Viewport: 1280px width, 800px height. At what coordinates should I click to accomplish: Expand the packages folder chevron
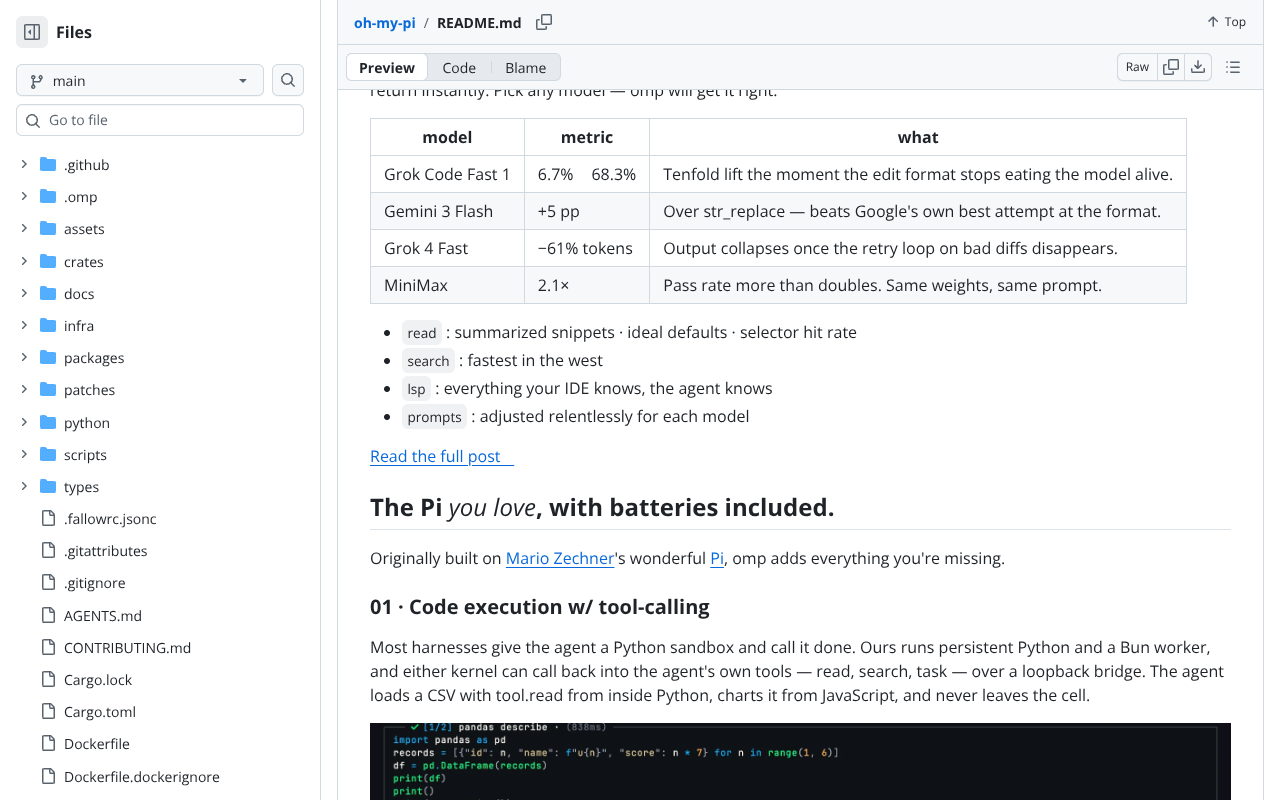click(24, 357)
